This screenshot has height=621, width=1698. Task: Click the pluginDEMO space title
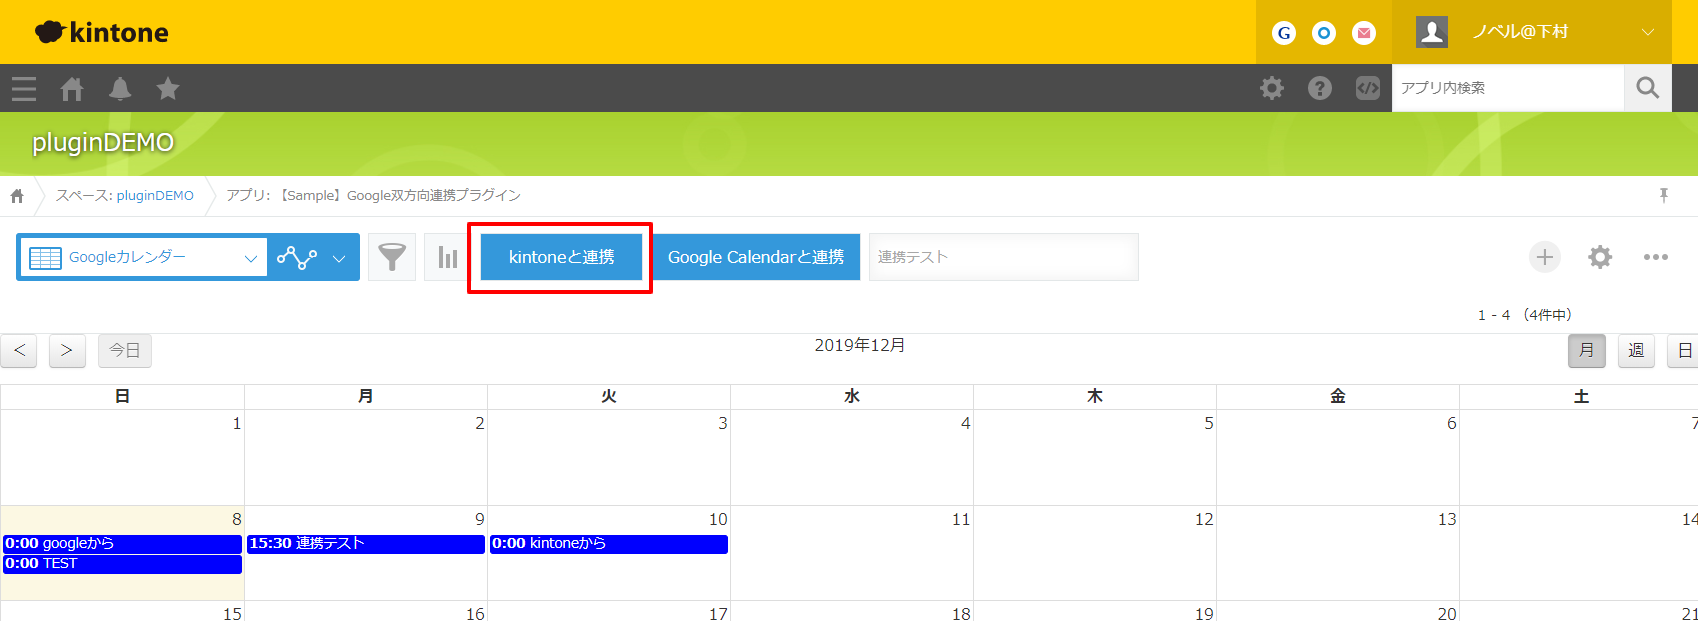[x=103, y=142]
